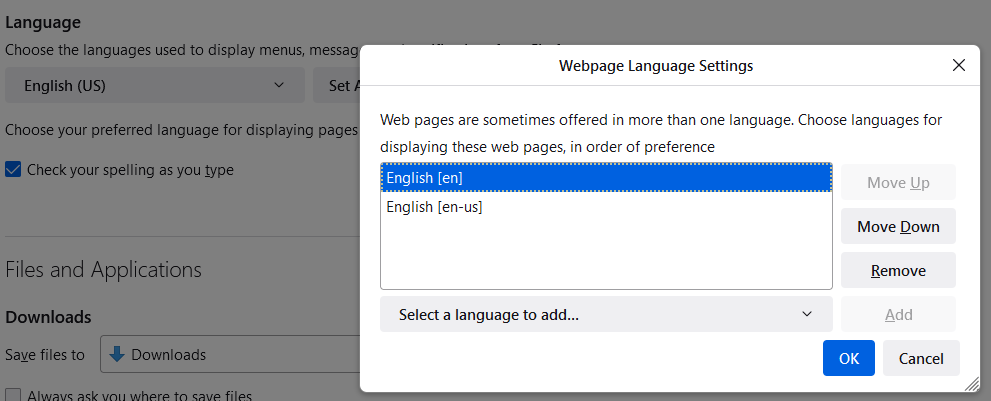The image size is (991, 401).
Task: Click the Files and Applications heading
Action: [x=103, y=269]
